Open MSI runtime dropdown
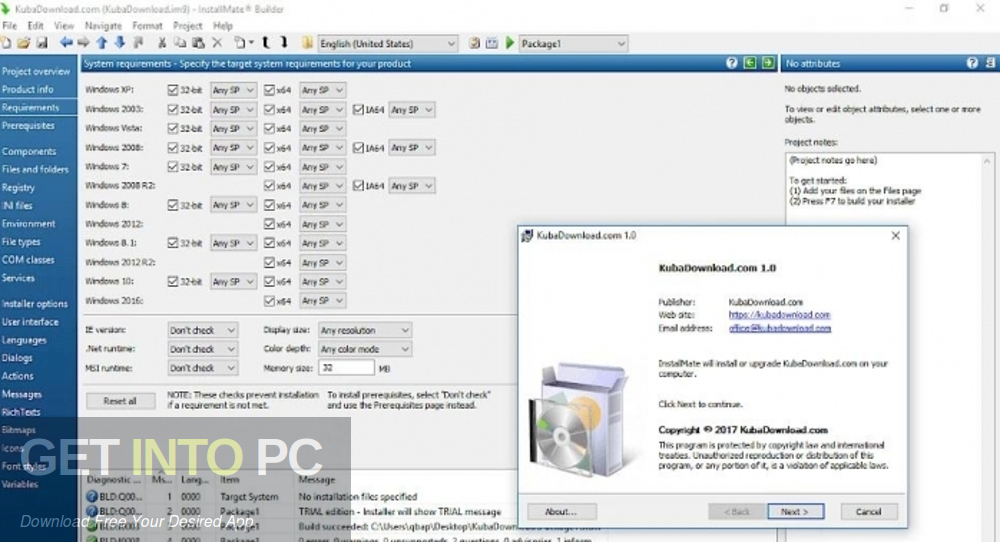 coord(202,368)
